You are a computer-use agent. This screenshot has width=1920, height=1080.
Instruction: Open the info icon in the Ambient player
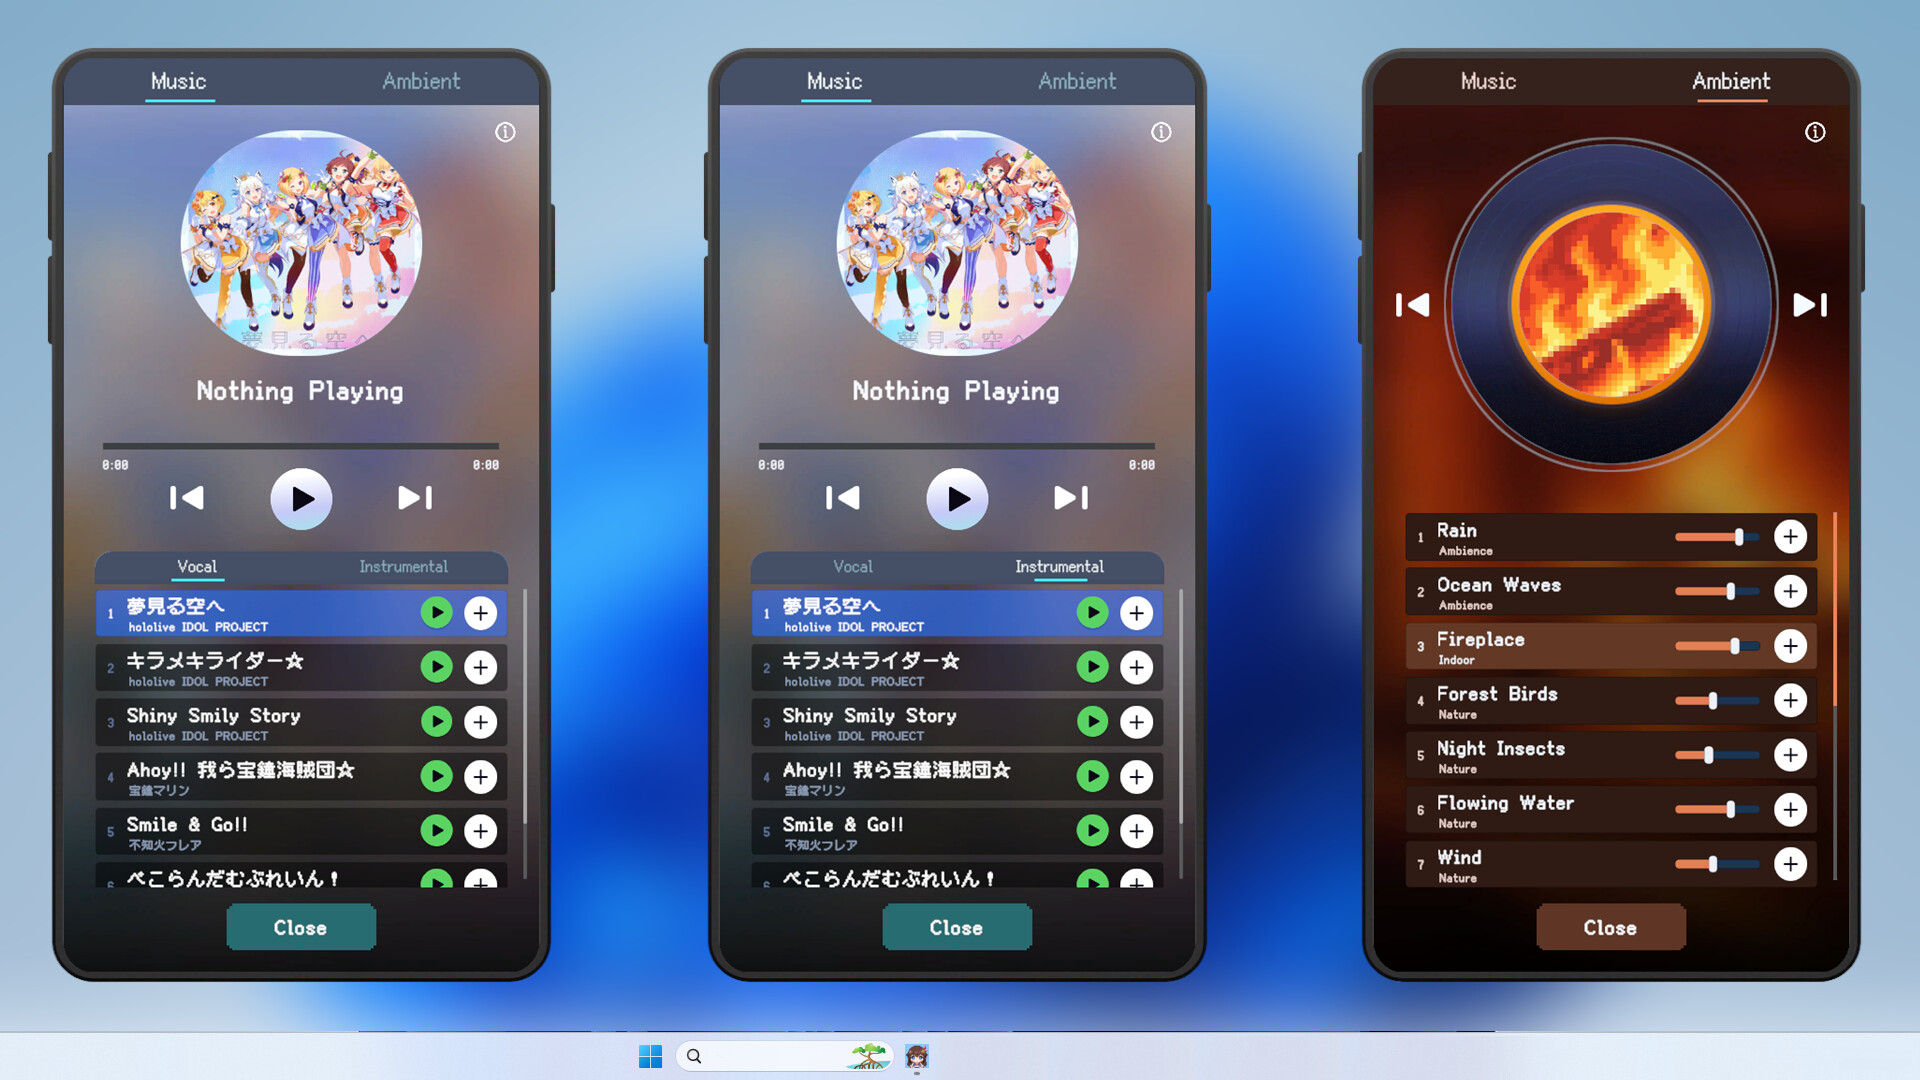point(1815,132)
